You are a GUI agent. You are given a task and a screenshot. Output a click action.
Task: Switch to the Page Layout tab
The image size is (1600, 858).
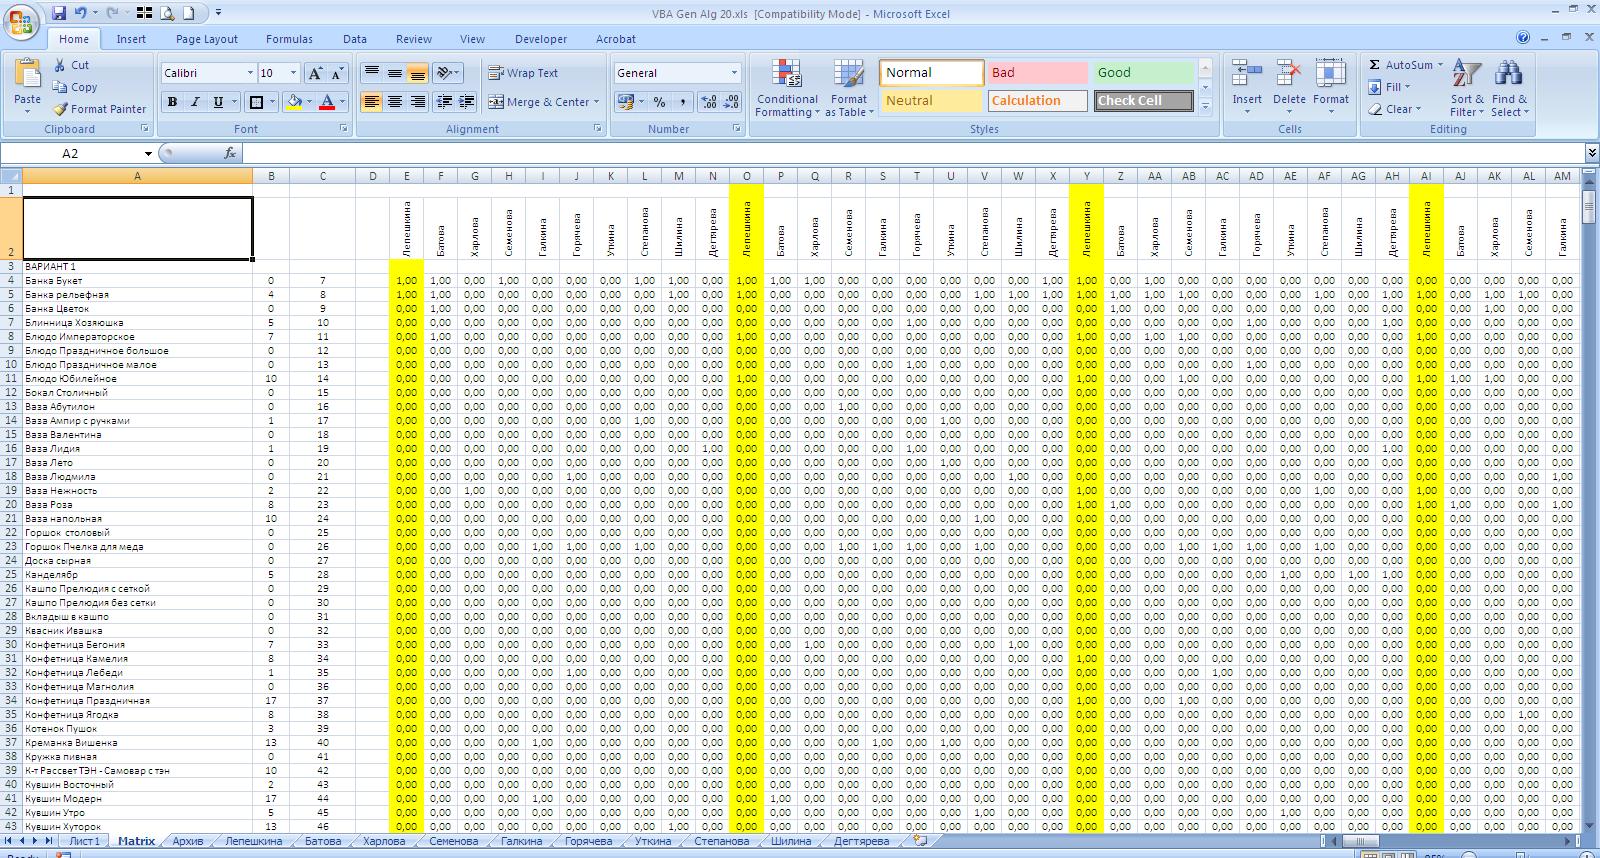coord(207,39)
